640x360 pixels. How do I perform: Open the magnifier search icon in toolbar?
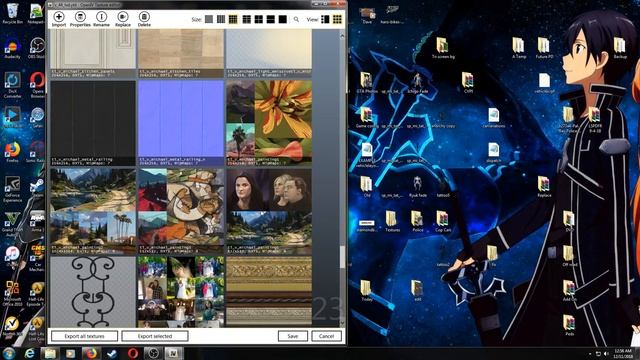tap(296, 19)
